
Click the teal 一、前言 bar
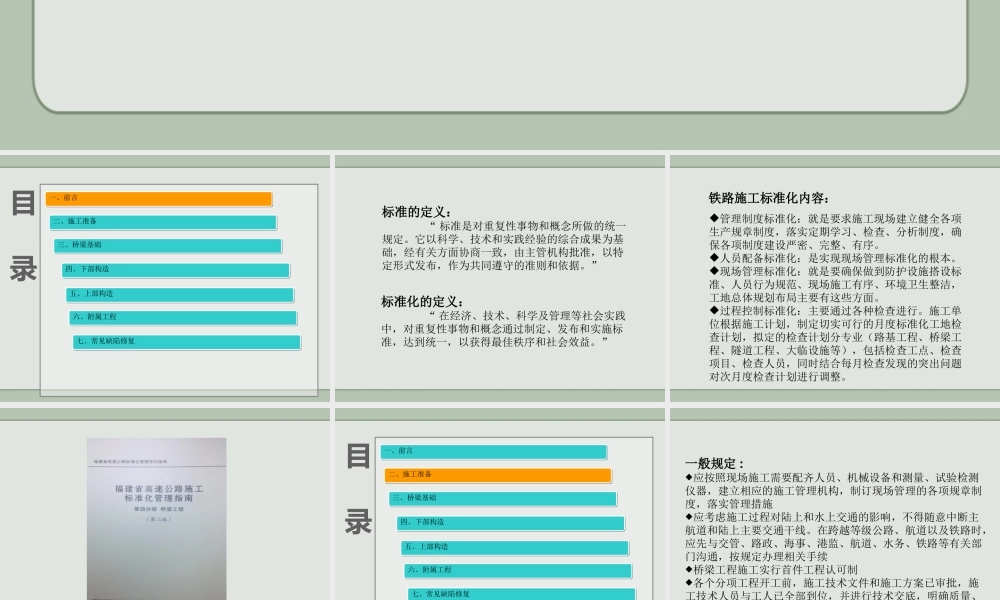point(494,452)
